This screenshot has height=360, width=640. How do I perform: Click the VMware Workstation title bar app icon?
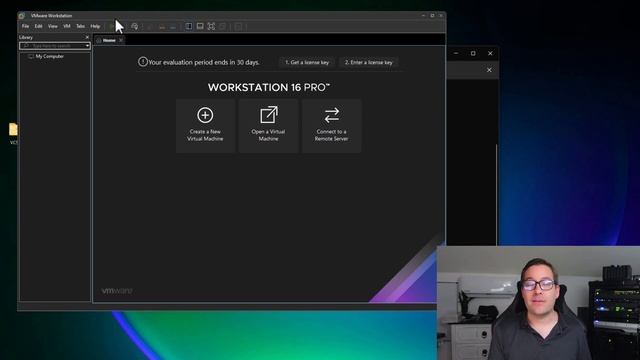point(22,16)
